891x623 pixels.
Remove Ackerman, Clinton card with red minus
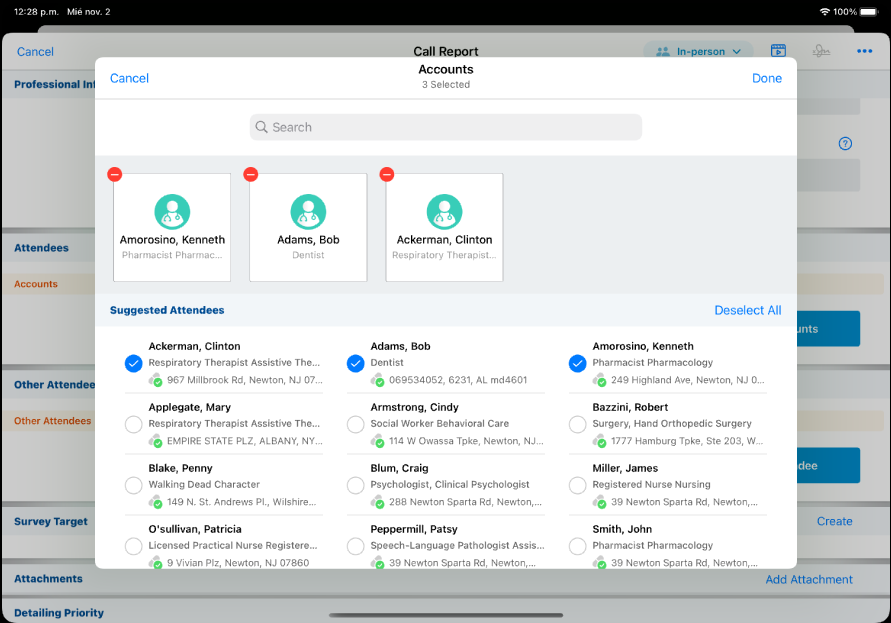(387, 174)
